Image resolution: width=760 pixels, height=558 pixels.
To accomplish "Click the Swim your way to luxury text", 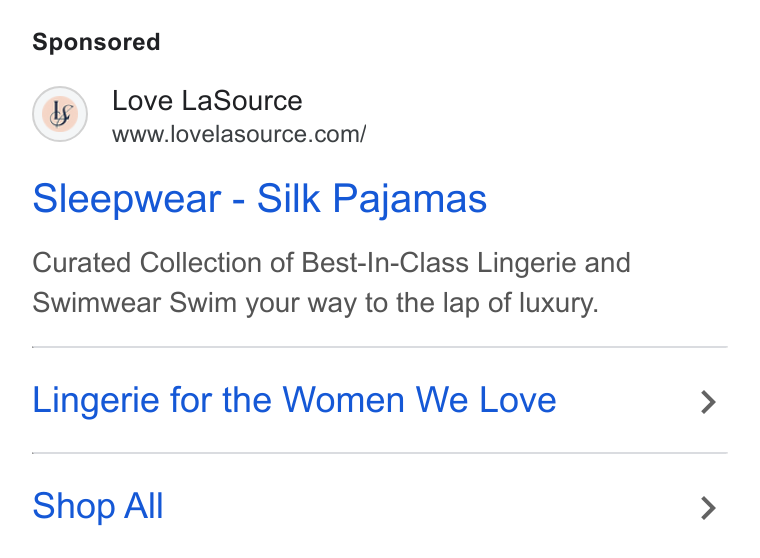I will tap(384, 303).
